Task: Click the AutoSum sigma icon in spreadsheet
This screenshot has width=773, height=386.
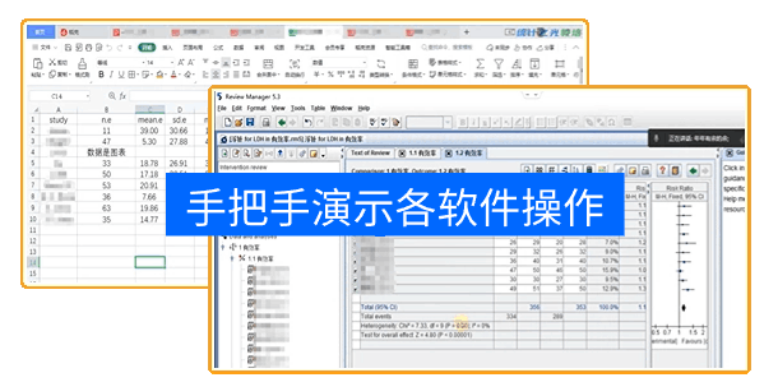Action: (x=480, y=64)
